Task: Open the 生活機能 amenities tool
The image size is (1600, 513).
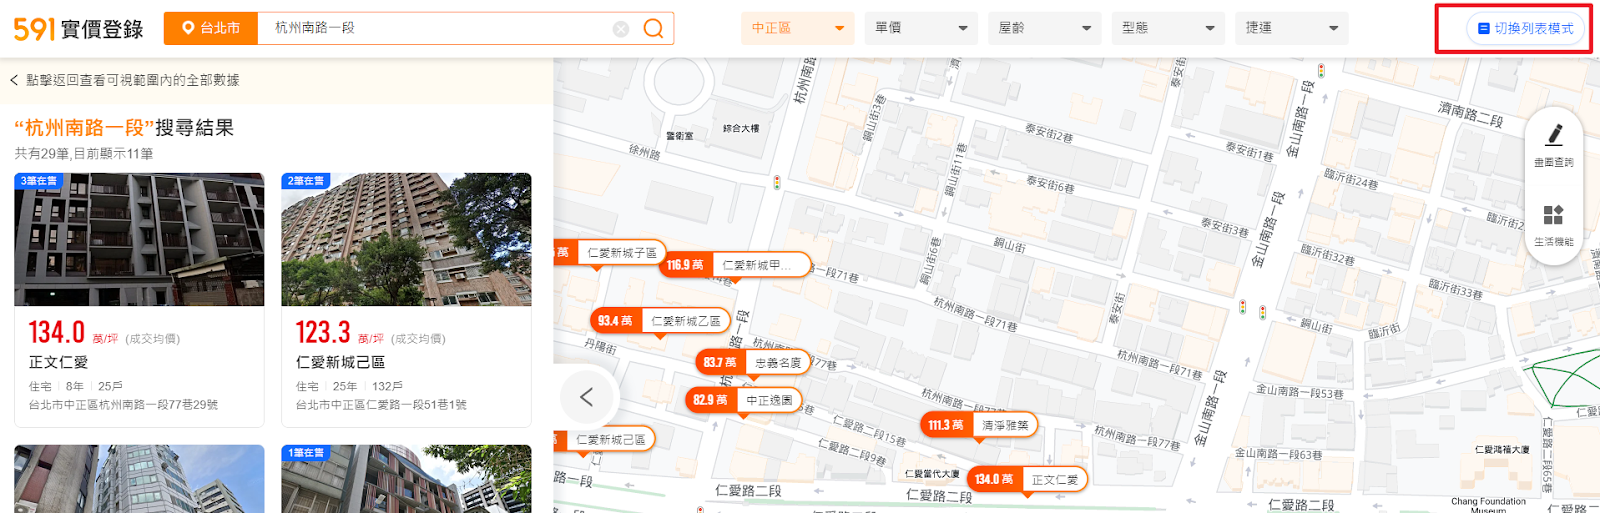Action: tap(1553, 225)
